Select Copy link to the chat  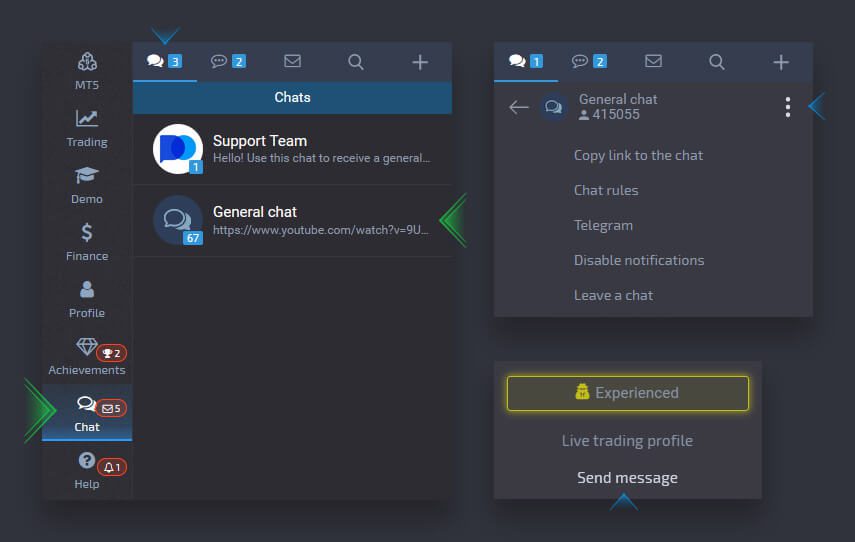pyautogui.click(x=638, y=155)
